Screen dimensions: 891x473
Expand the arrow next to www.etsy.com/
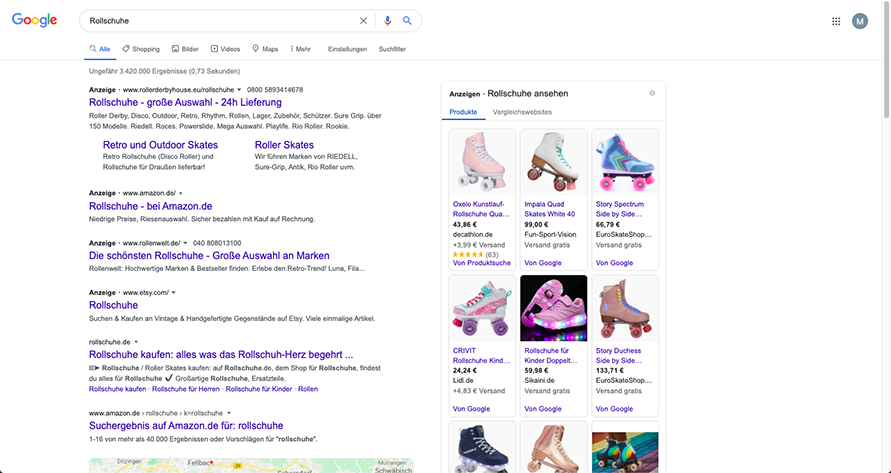[174, 293]
